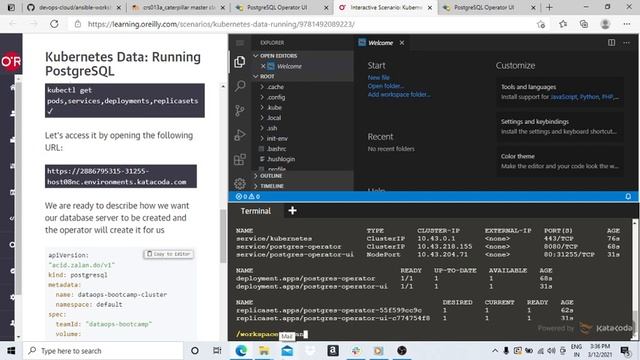Click the Open folder link
The height and width of the screenshot is (360, 640).
(385, 86)
